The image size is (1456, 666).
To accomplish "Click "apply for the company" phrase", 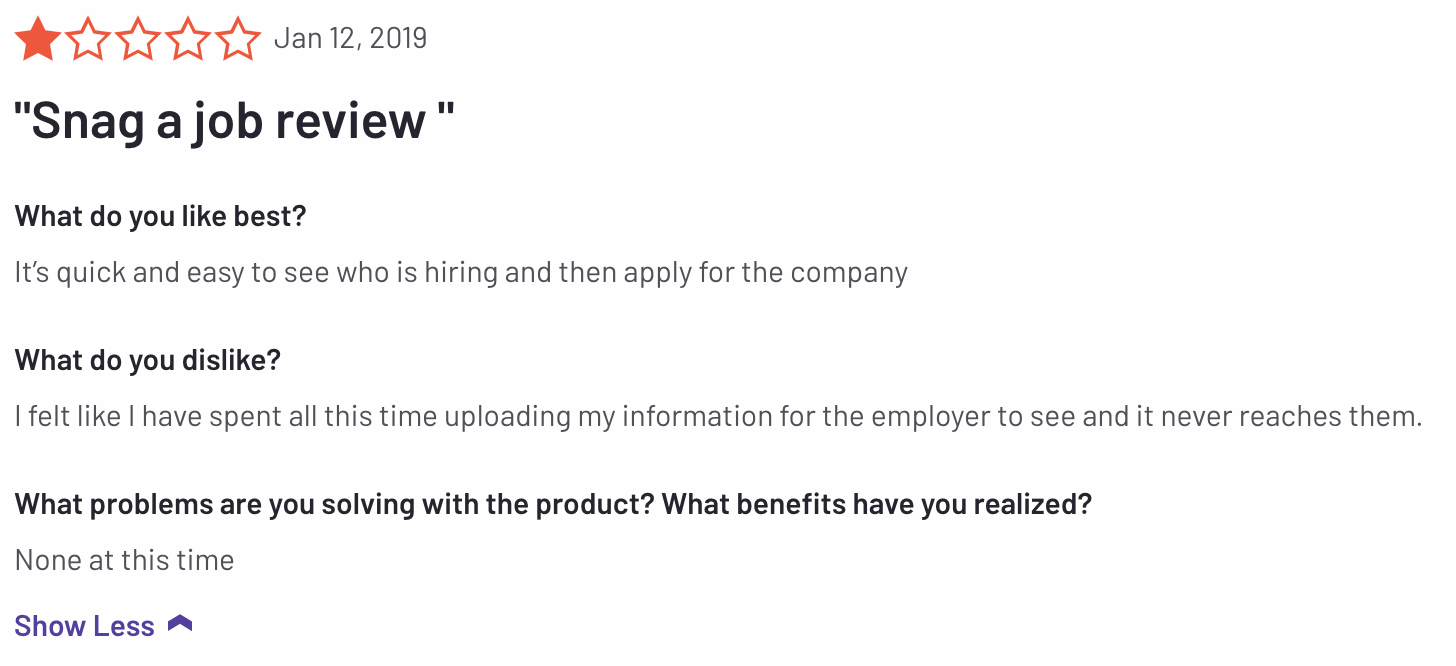I will pos(766,272).
